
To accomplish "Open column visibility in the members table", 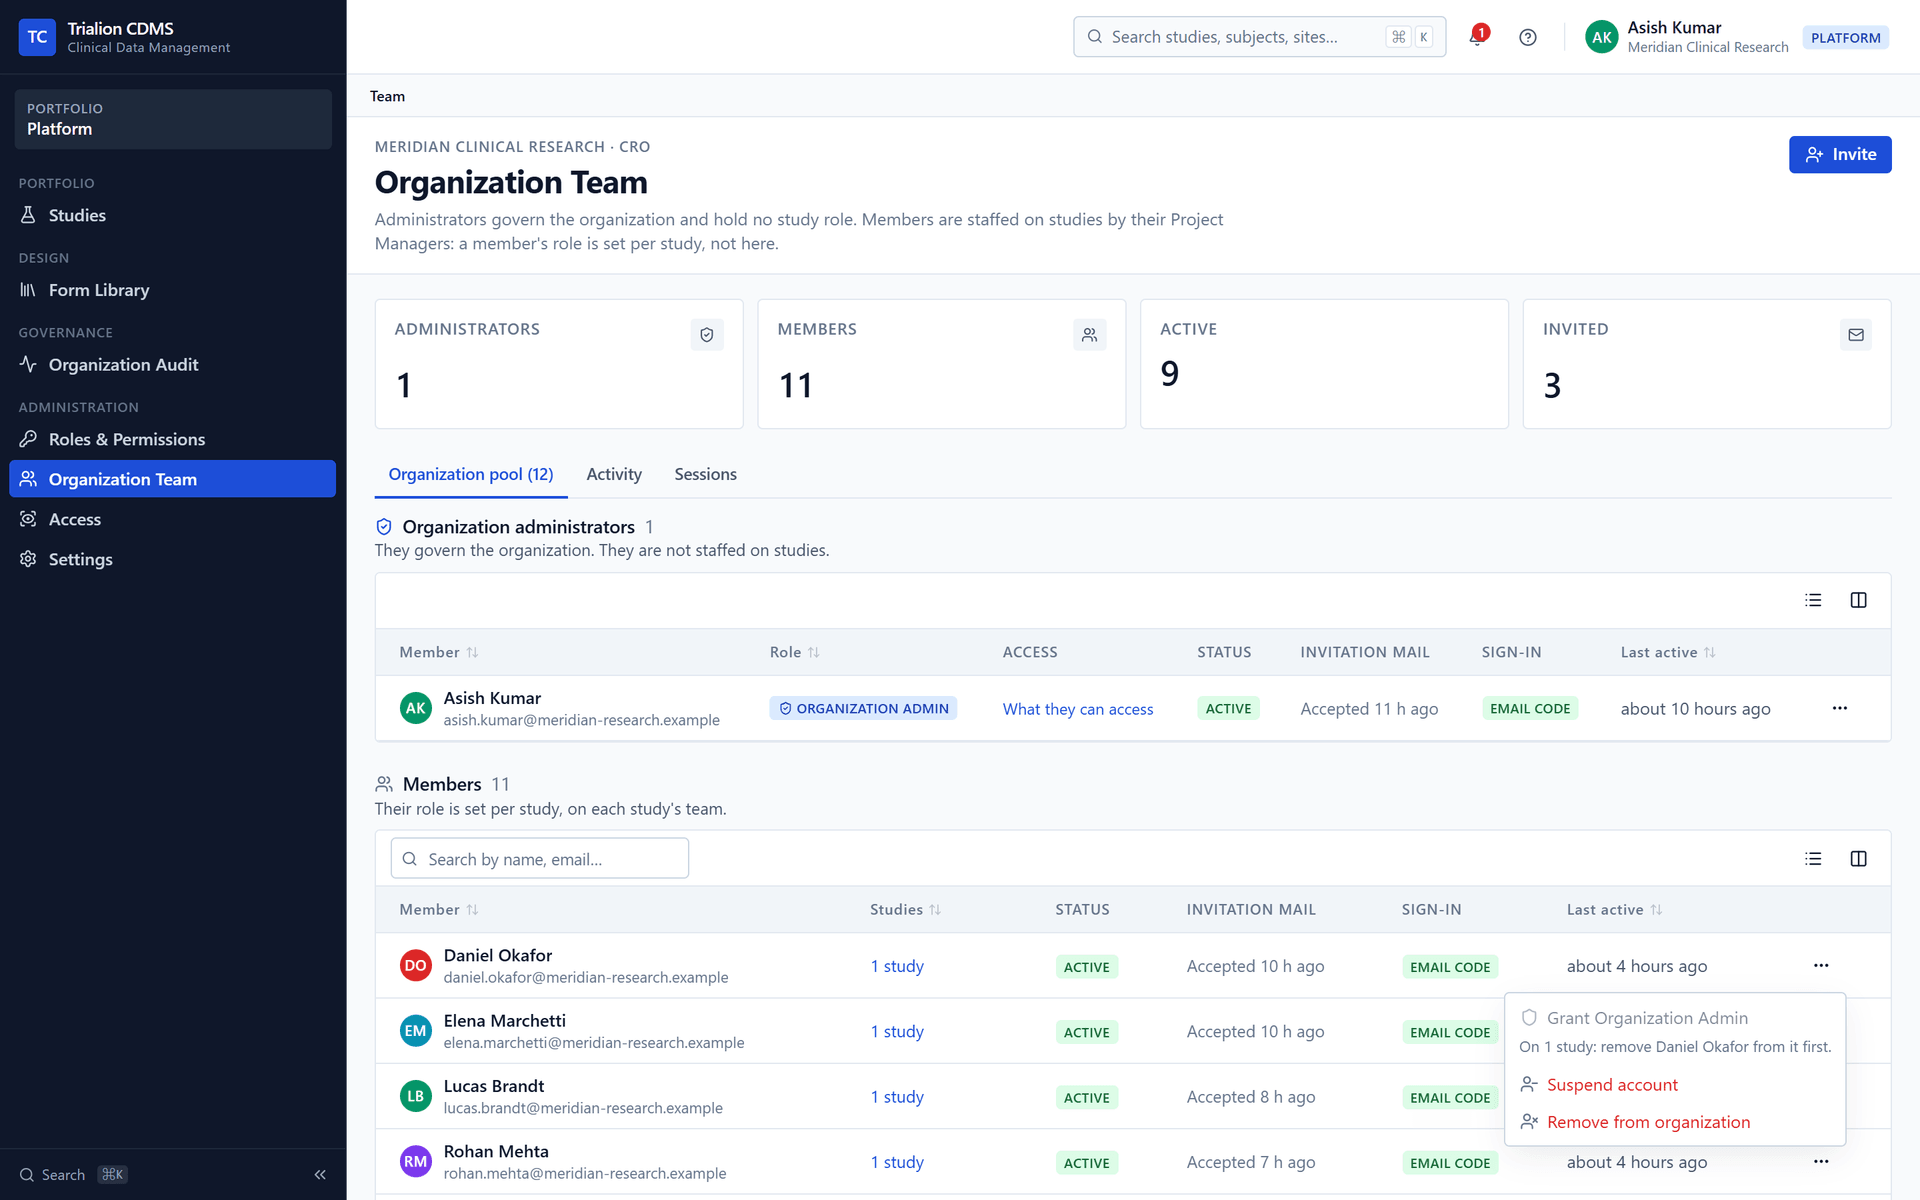I will (1858, 859).
